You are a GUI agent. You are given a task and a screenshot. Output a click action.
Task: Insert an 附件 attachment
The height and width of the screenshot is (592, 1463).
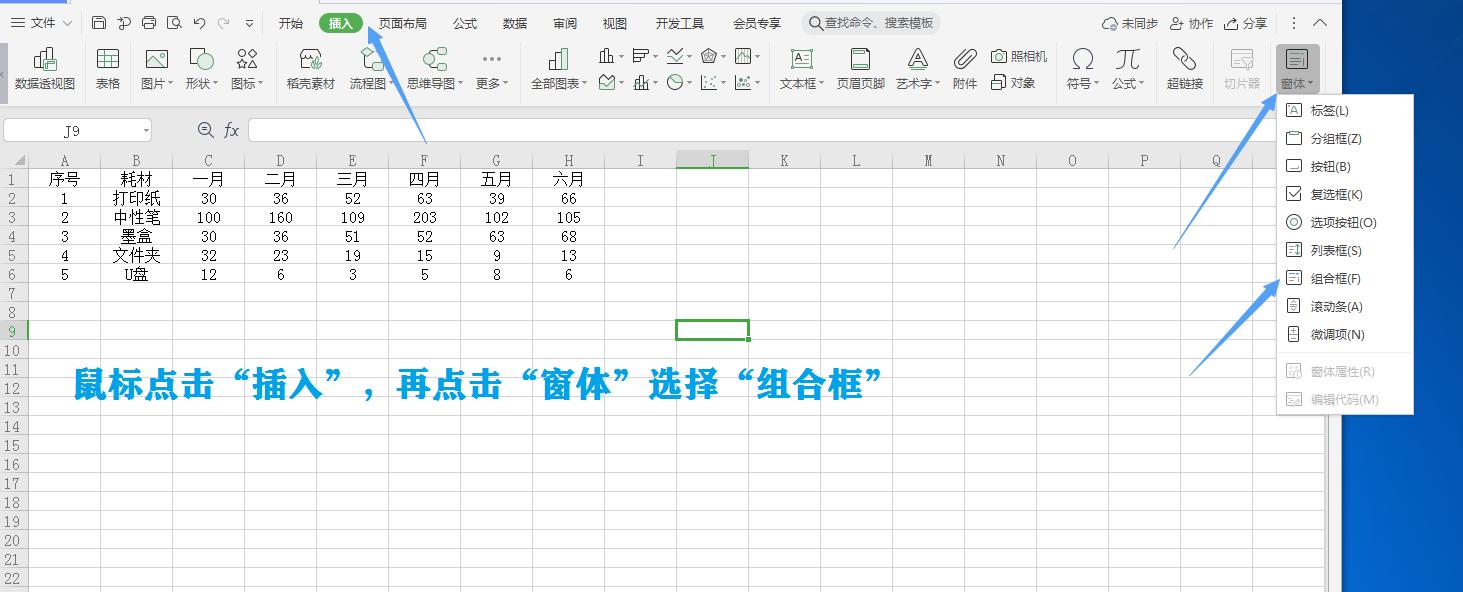coord(964,70)
